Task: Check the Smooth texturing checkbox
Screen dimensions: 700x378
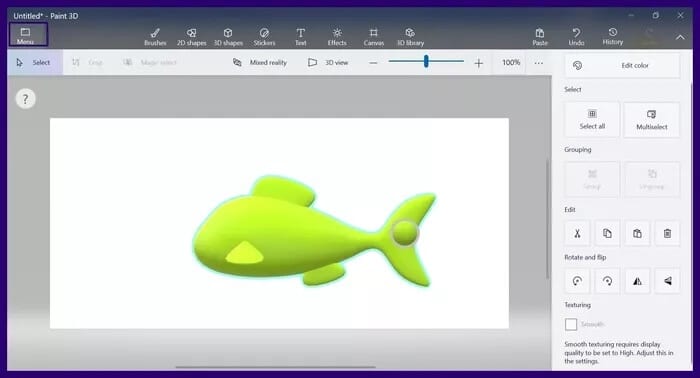Action: click(571, 324)
